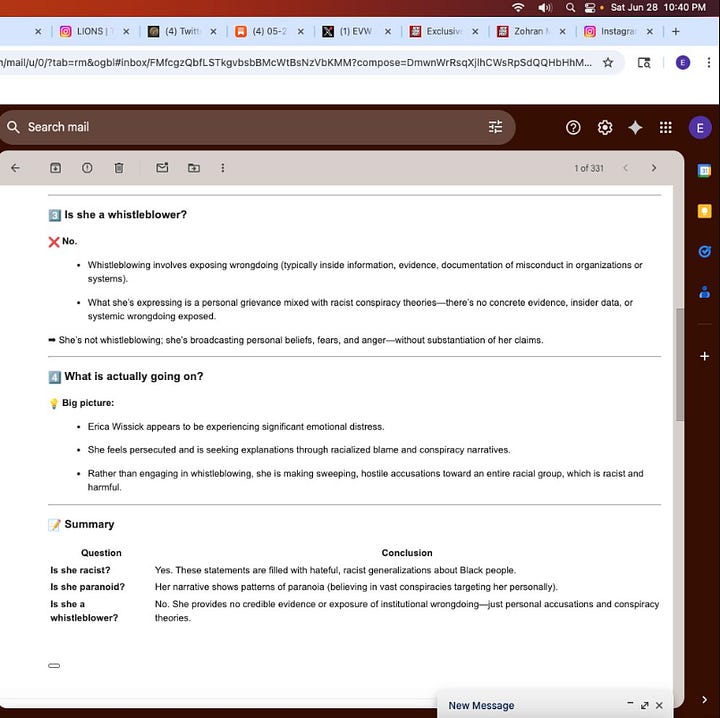720x718 pixels.
Task: Open Google Tasks side panel
Action: tap(704, 252)
